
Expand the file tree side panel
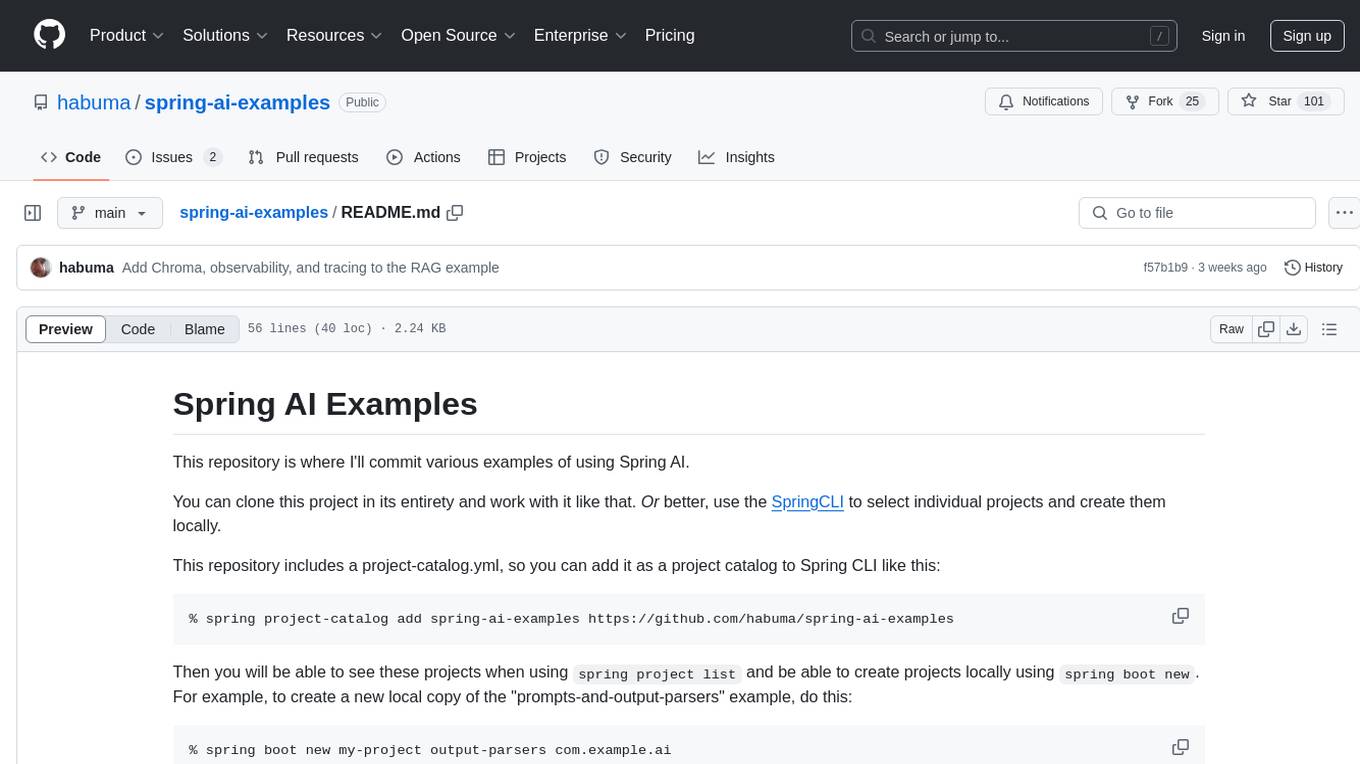point(33,213)
